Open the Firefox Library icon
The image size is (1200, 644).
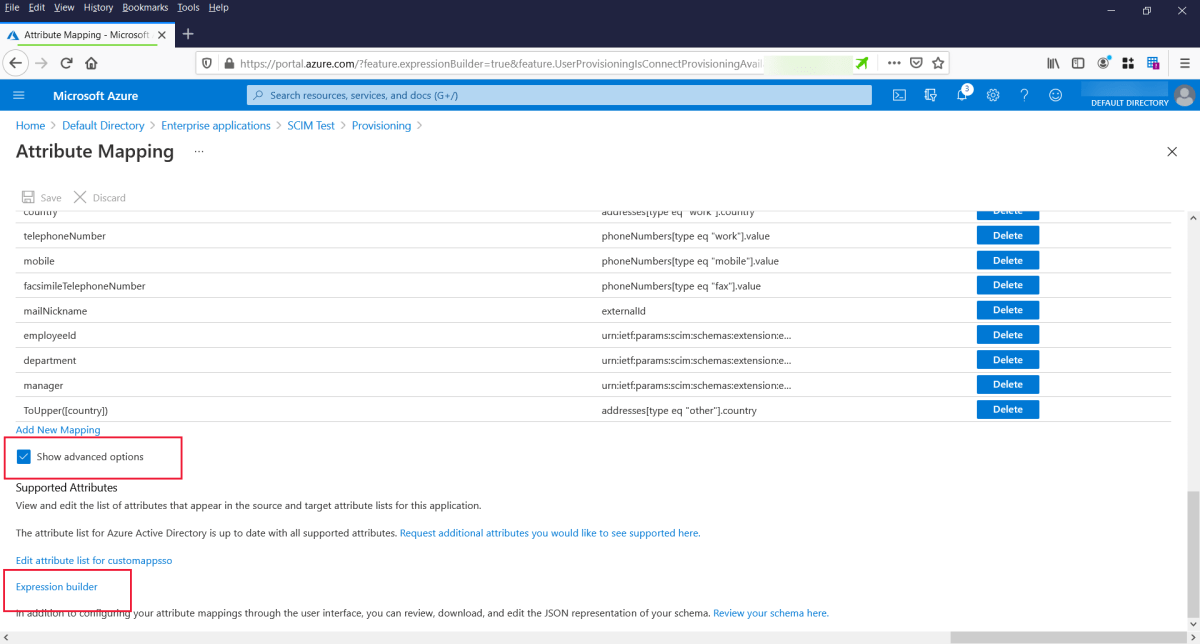(x=1052, y=62)
